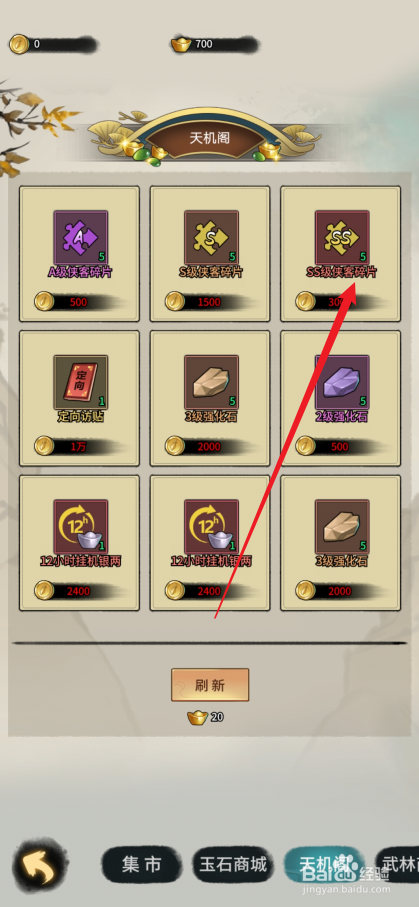Tap the gold coin balance at top left
This screenshot has height=907, width=419.
52,44
